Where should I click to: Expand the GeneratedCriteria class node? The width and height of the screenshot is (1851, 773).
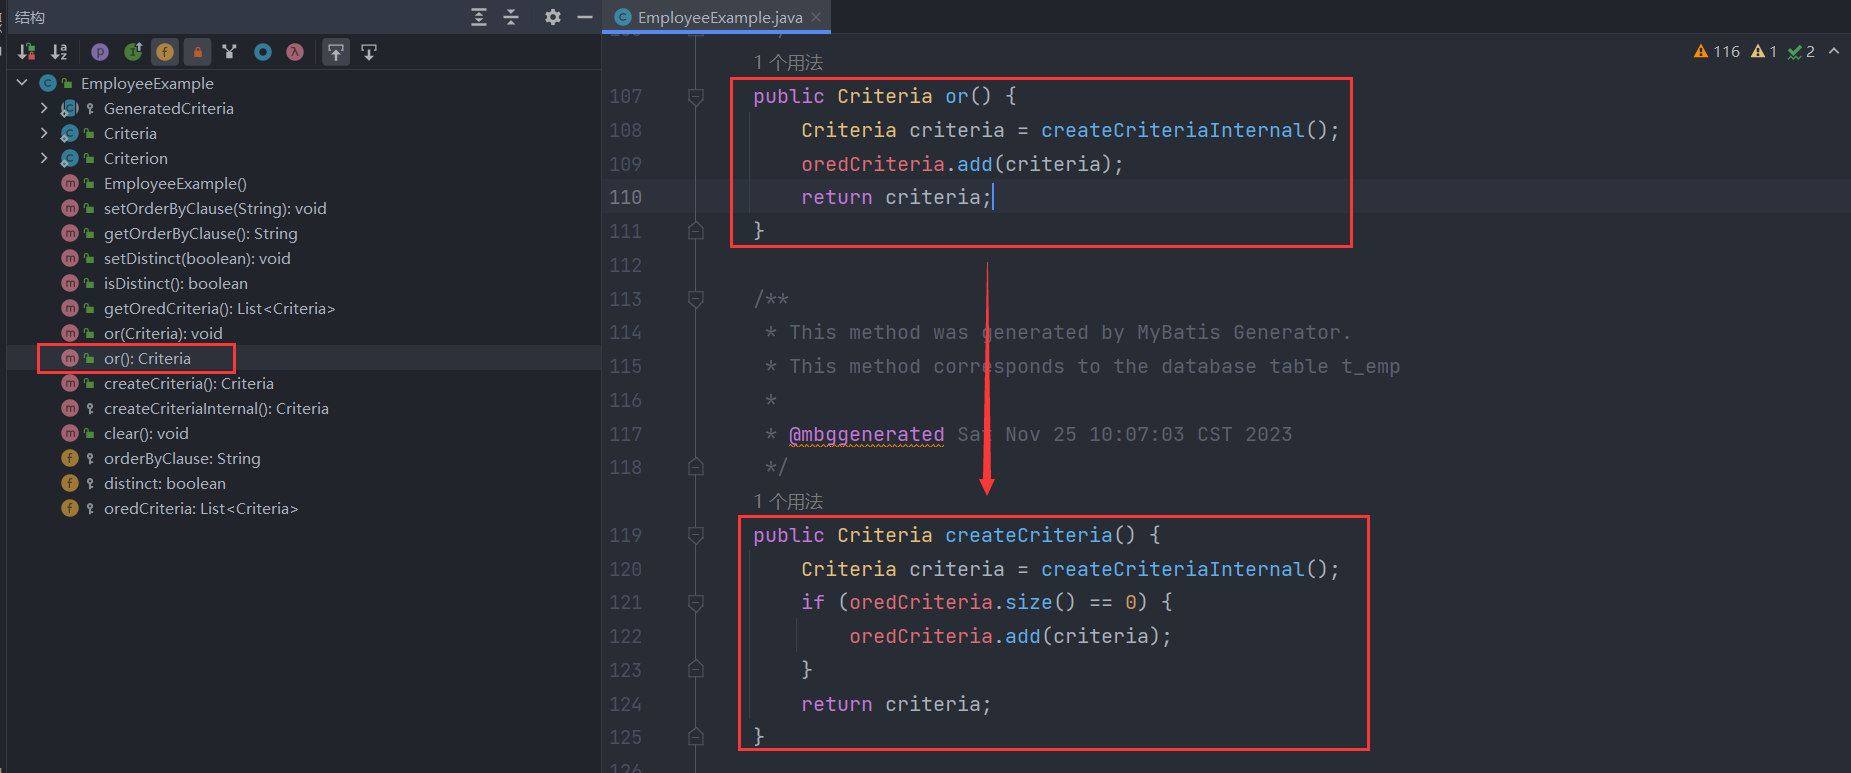[44, 108]
